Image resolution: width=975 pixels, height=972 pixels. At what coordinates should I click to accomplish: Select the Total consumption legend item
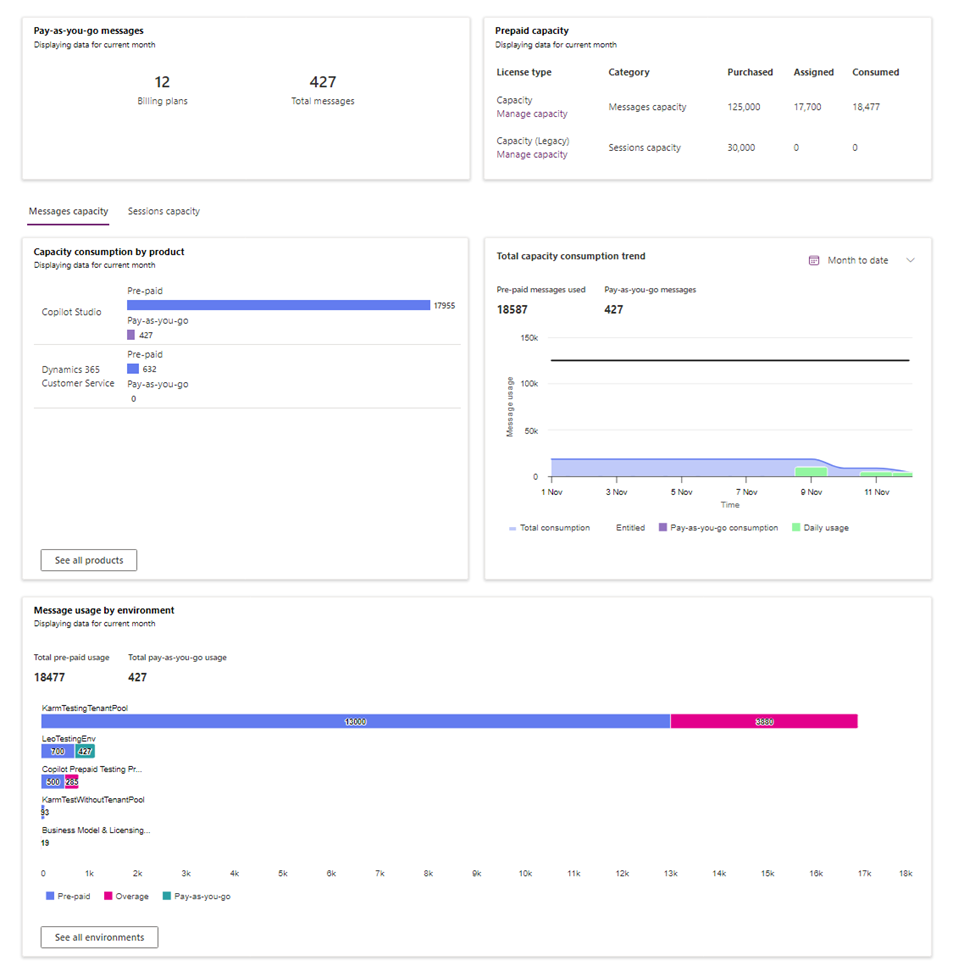coord(550,528)
